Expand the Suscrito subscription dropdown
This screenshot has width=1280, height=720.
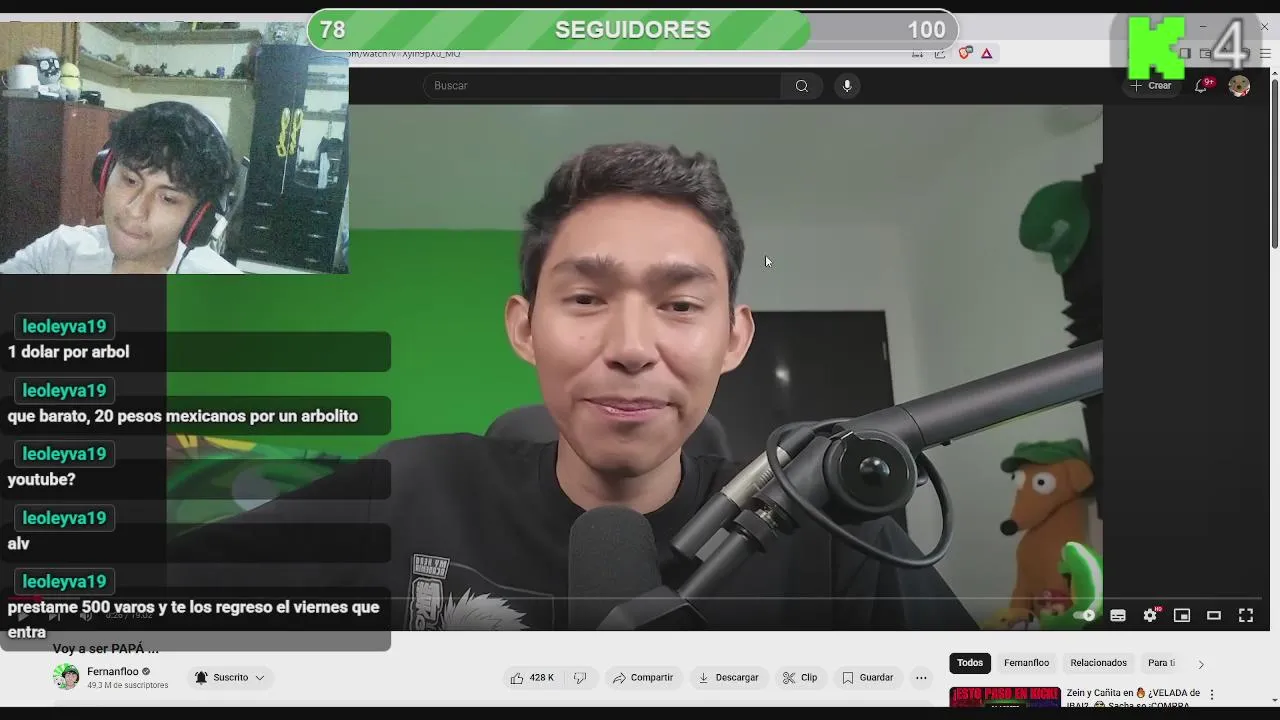click(230, 678)
